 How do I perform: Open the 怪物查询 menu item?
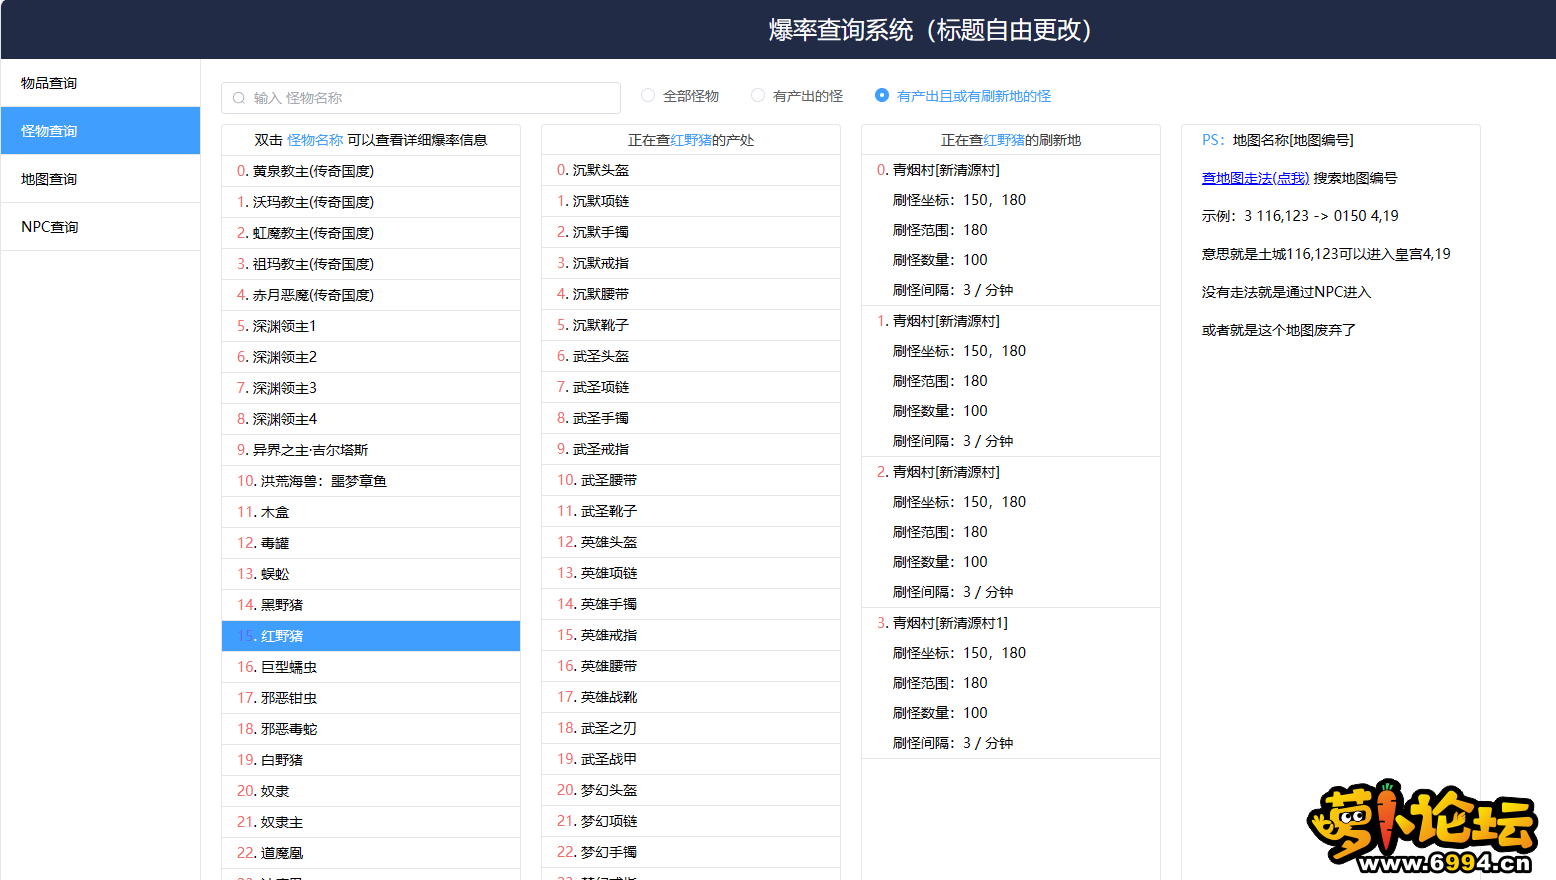(x=100, y=131)
